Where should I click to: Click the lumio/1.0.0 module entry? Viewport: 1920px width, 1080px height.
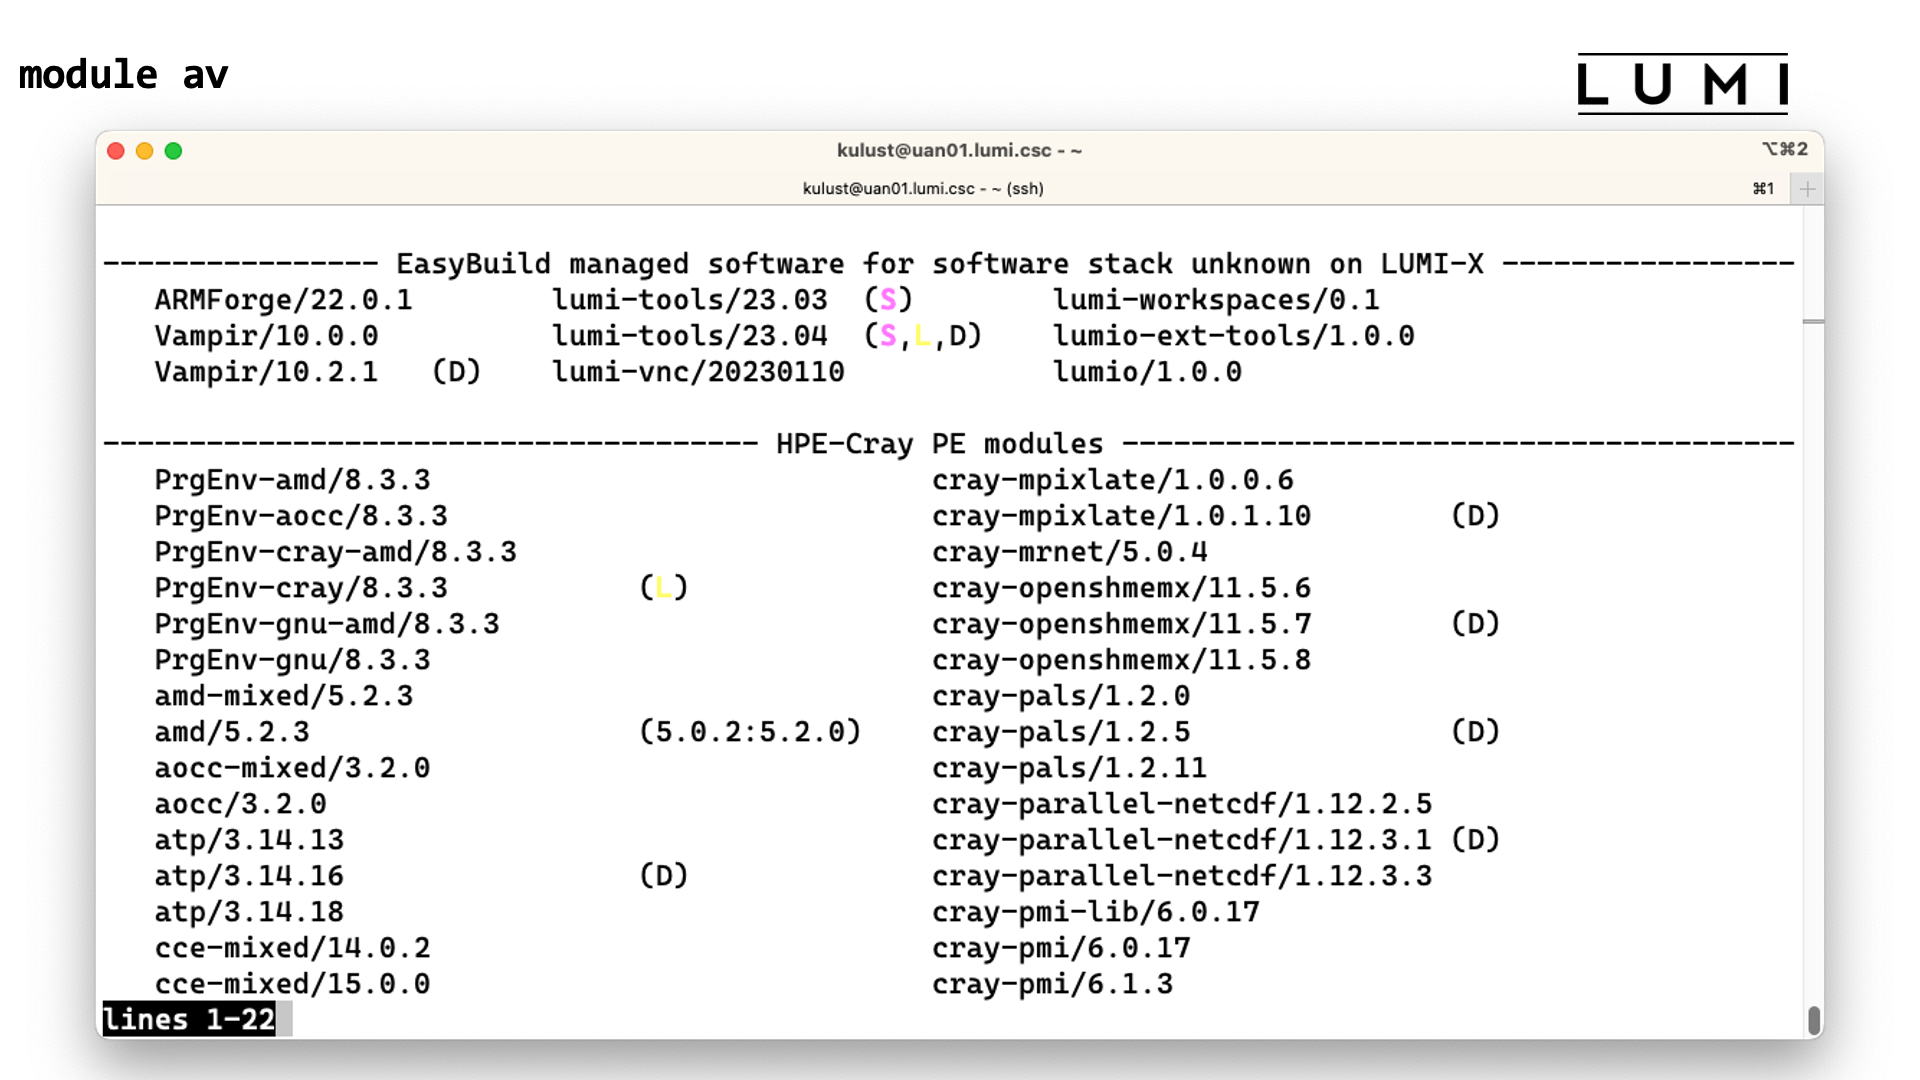(1147, 372)
